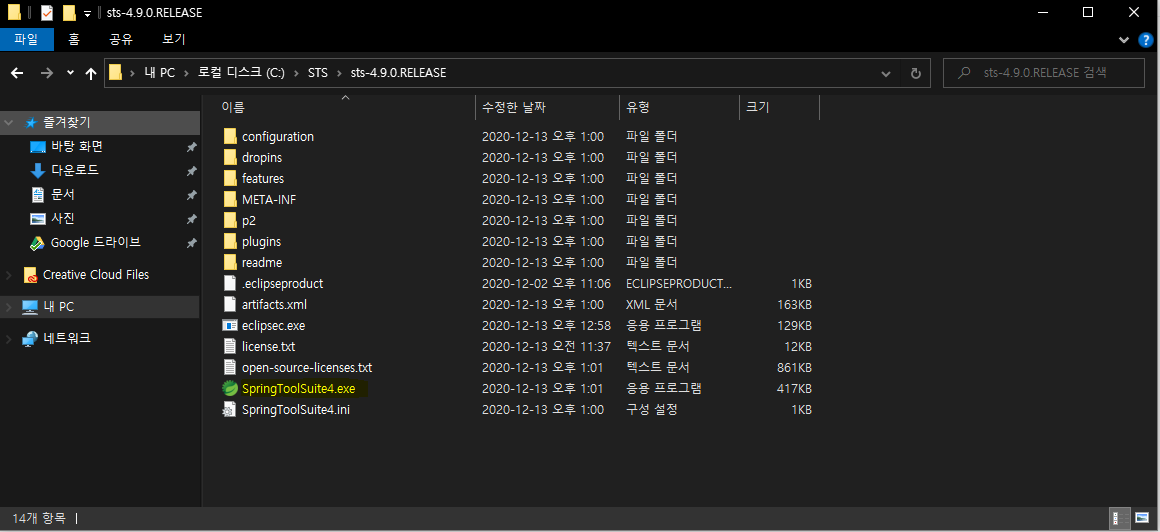The height and width of the screenshot is (532, 1160).
Task: Open the Explorer help question mark
Action: [1144, 40]
